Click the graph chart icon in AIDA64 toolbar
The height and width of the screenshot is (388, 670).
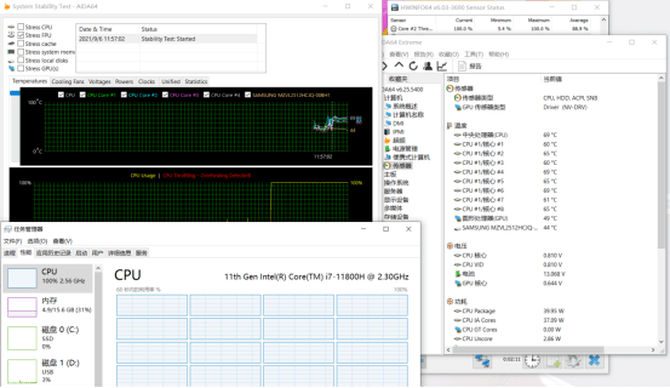click(442, 66)
